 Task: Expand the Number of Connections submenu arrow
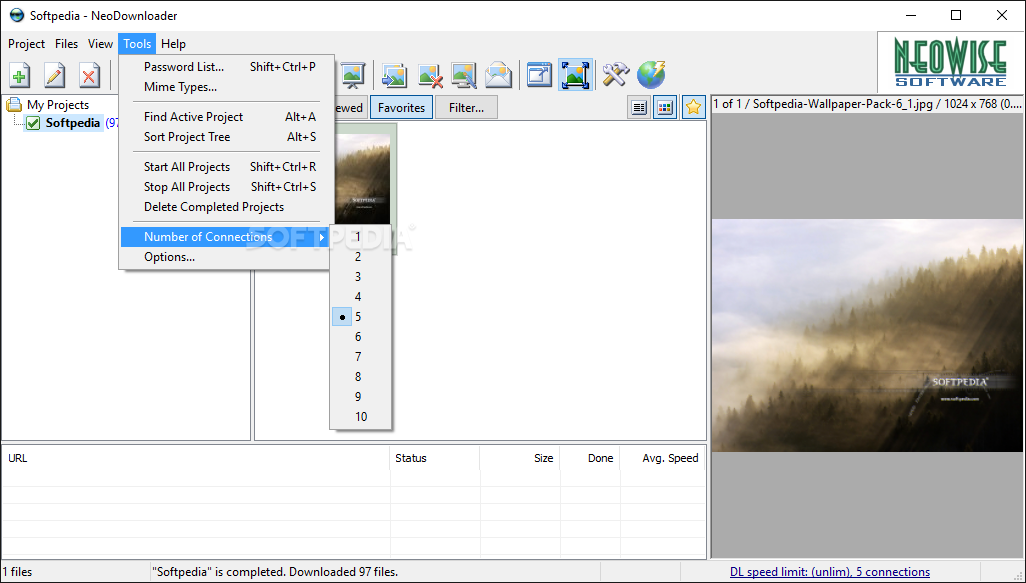[x=322, y=237]
